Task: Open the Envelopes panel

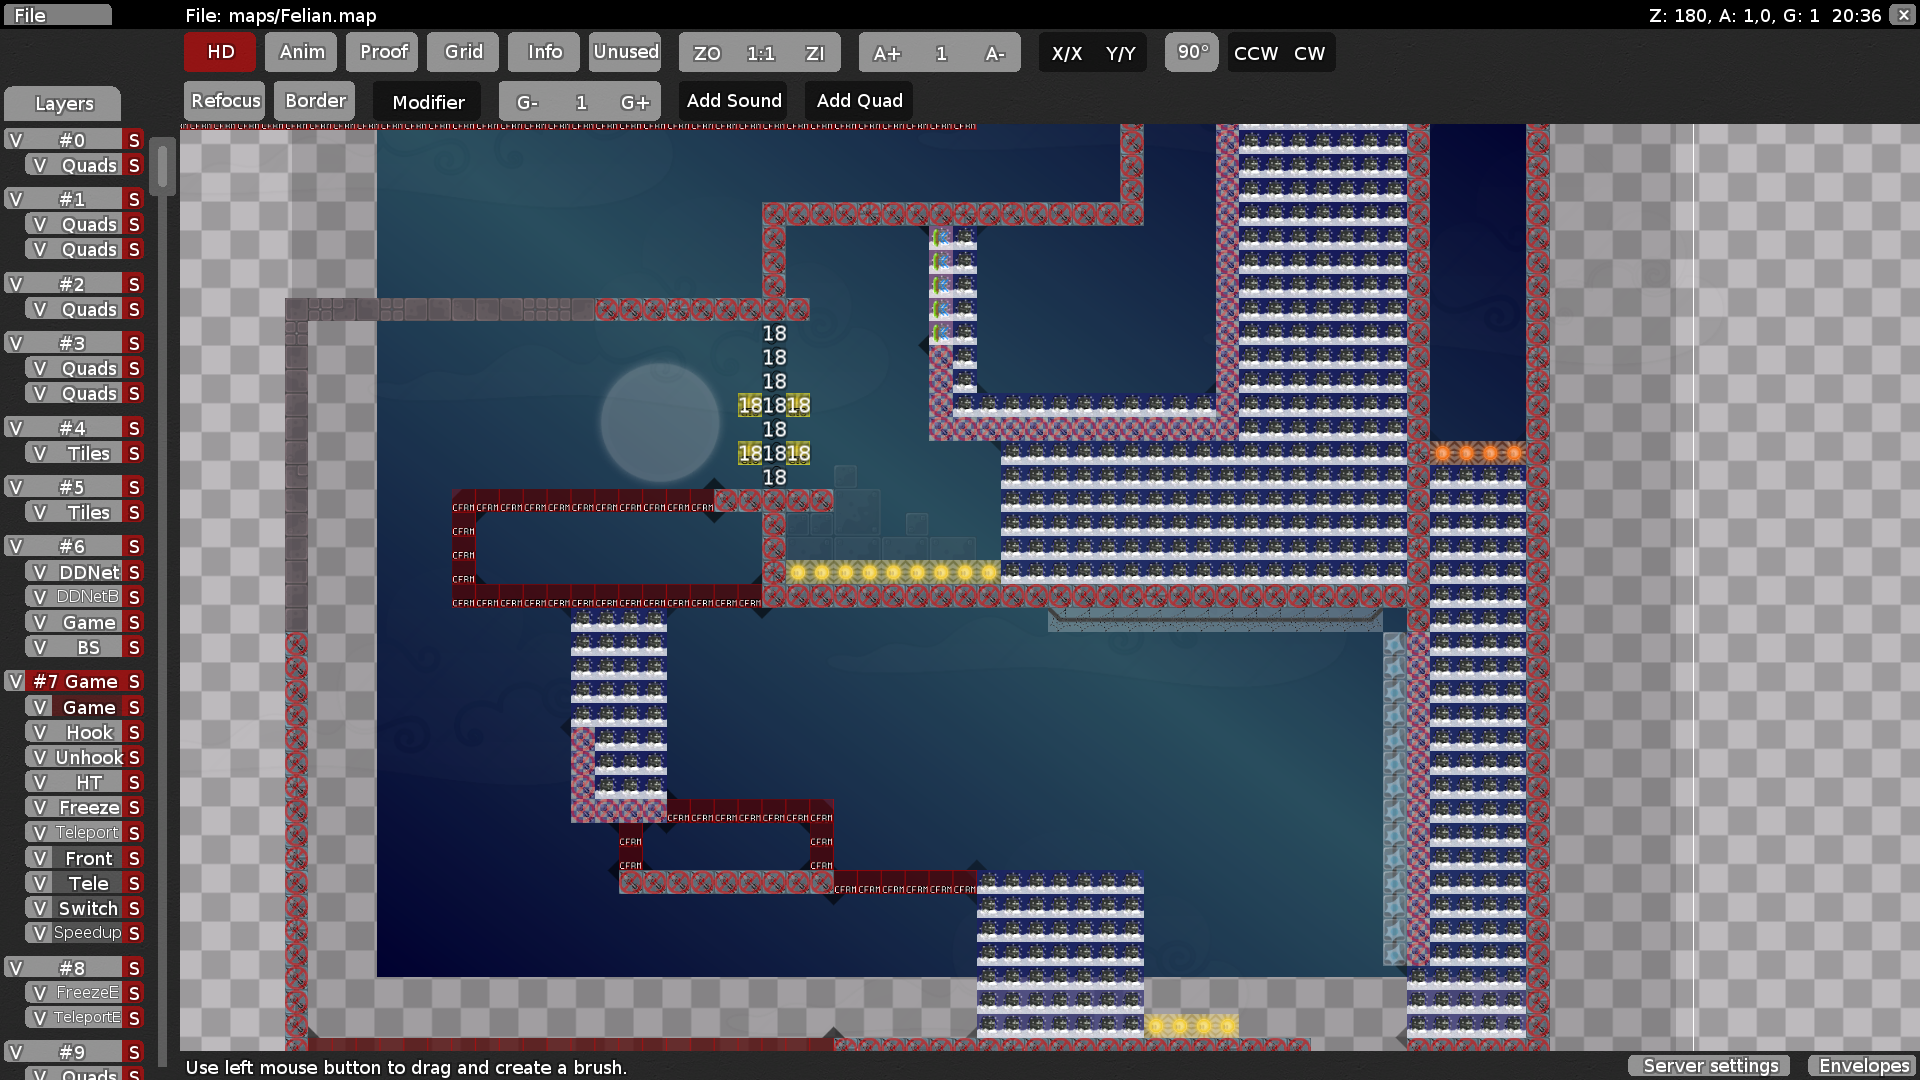Action: [x=1863, y=1066]
